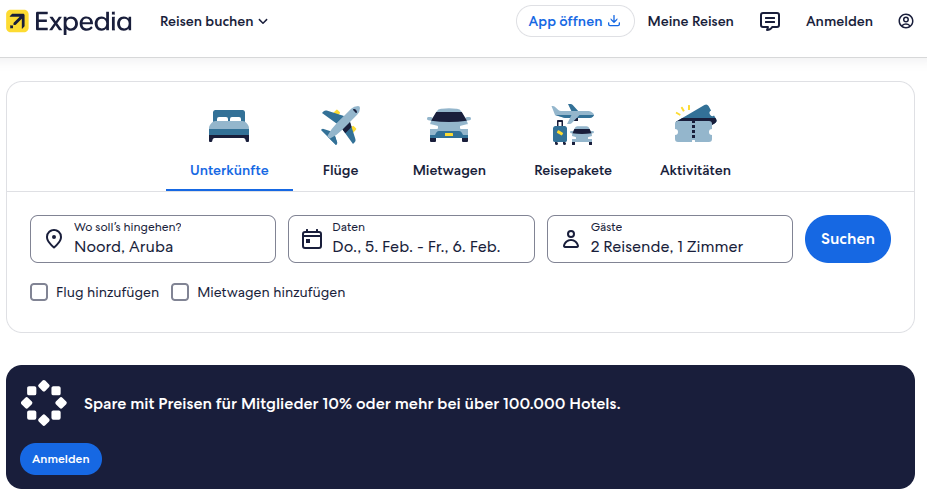Click the user profile icon
This screenshot has width=927, height=501.
point(905,21)
